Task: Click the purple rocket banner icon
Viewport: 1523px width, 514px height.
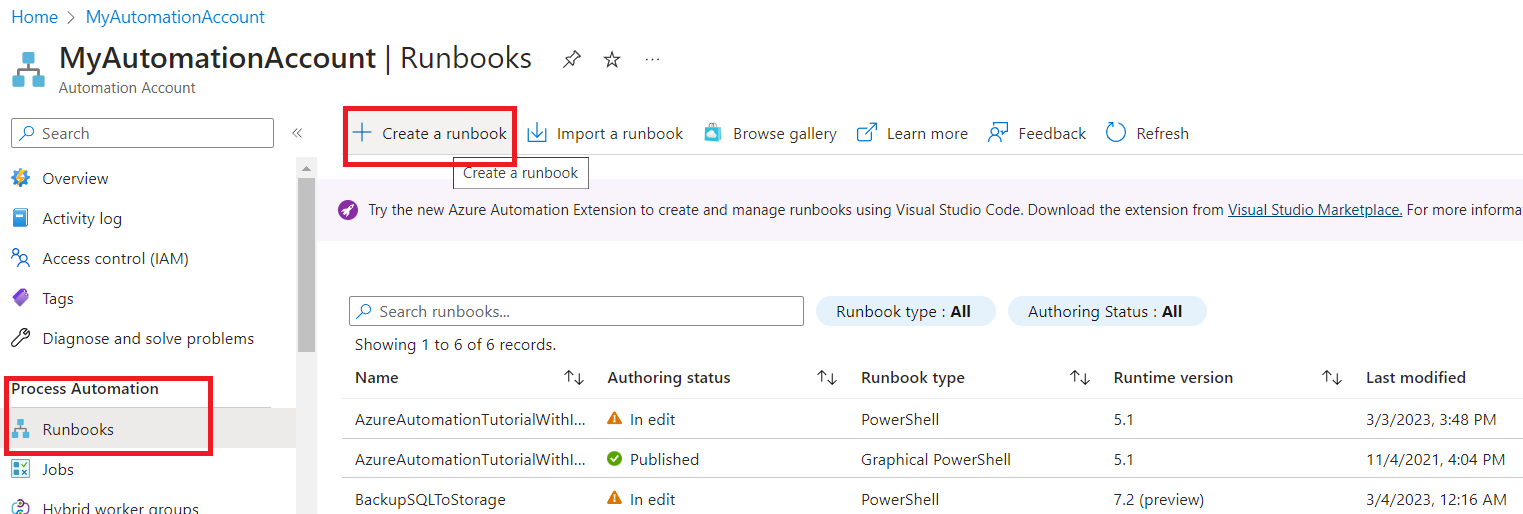Action: pyautogui.click(x=348, y=210)
